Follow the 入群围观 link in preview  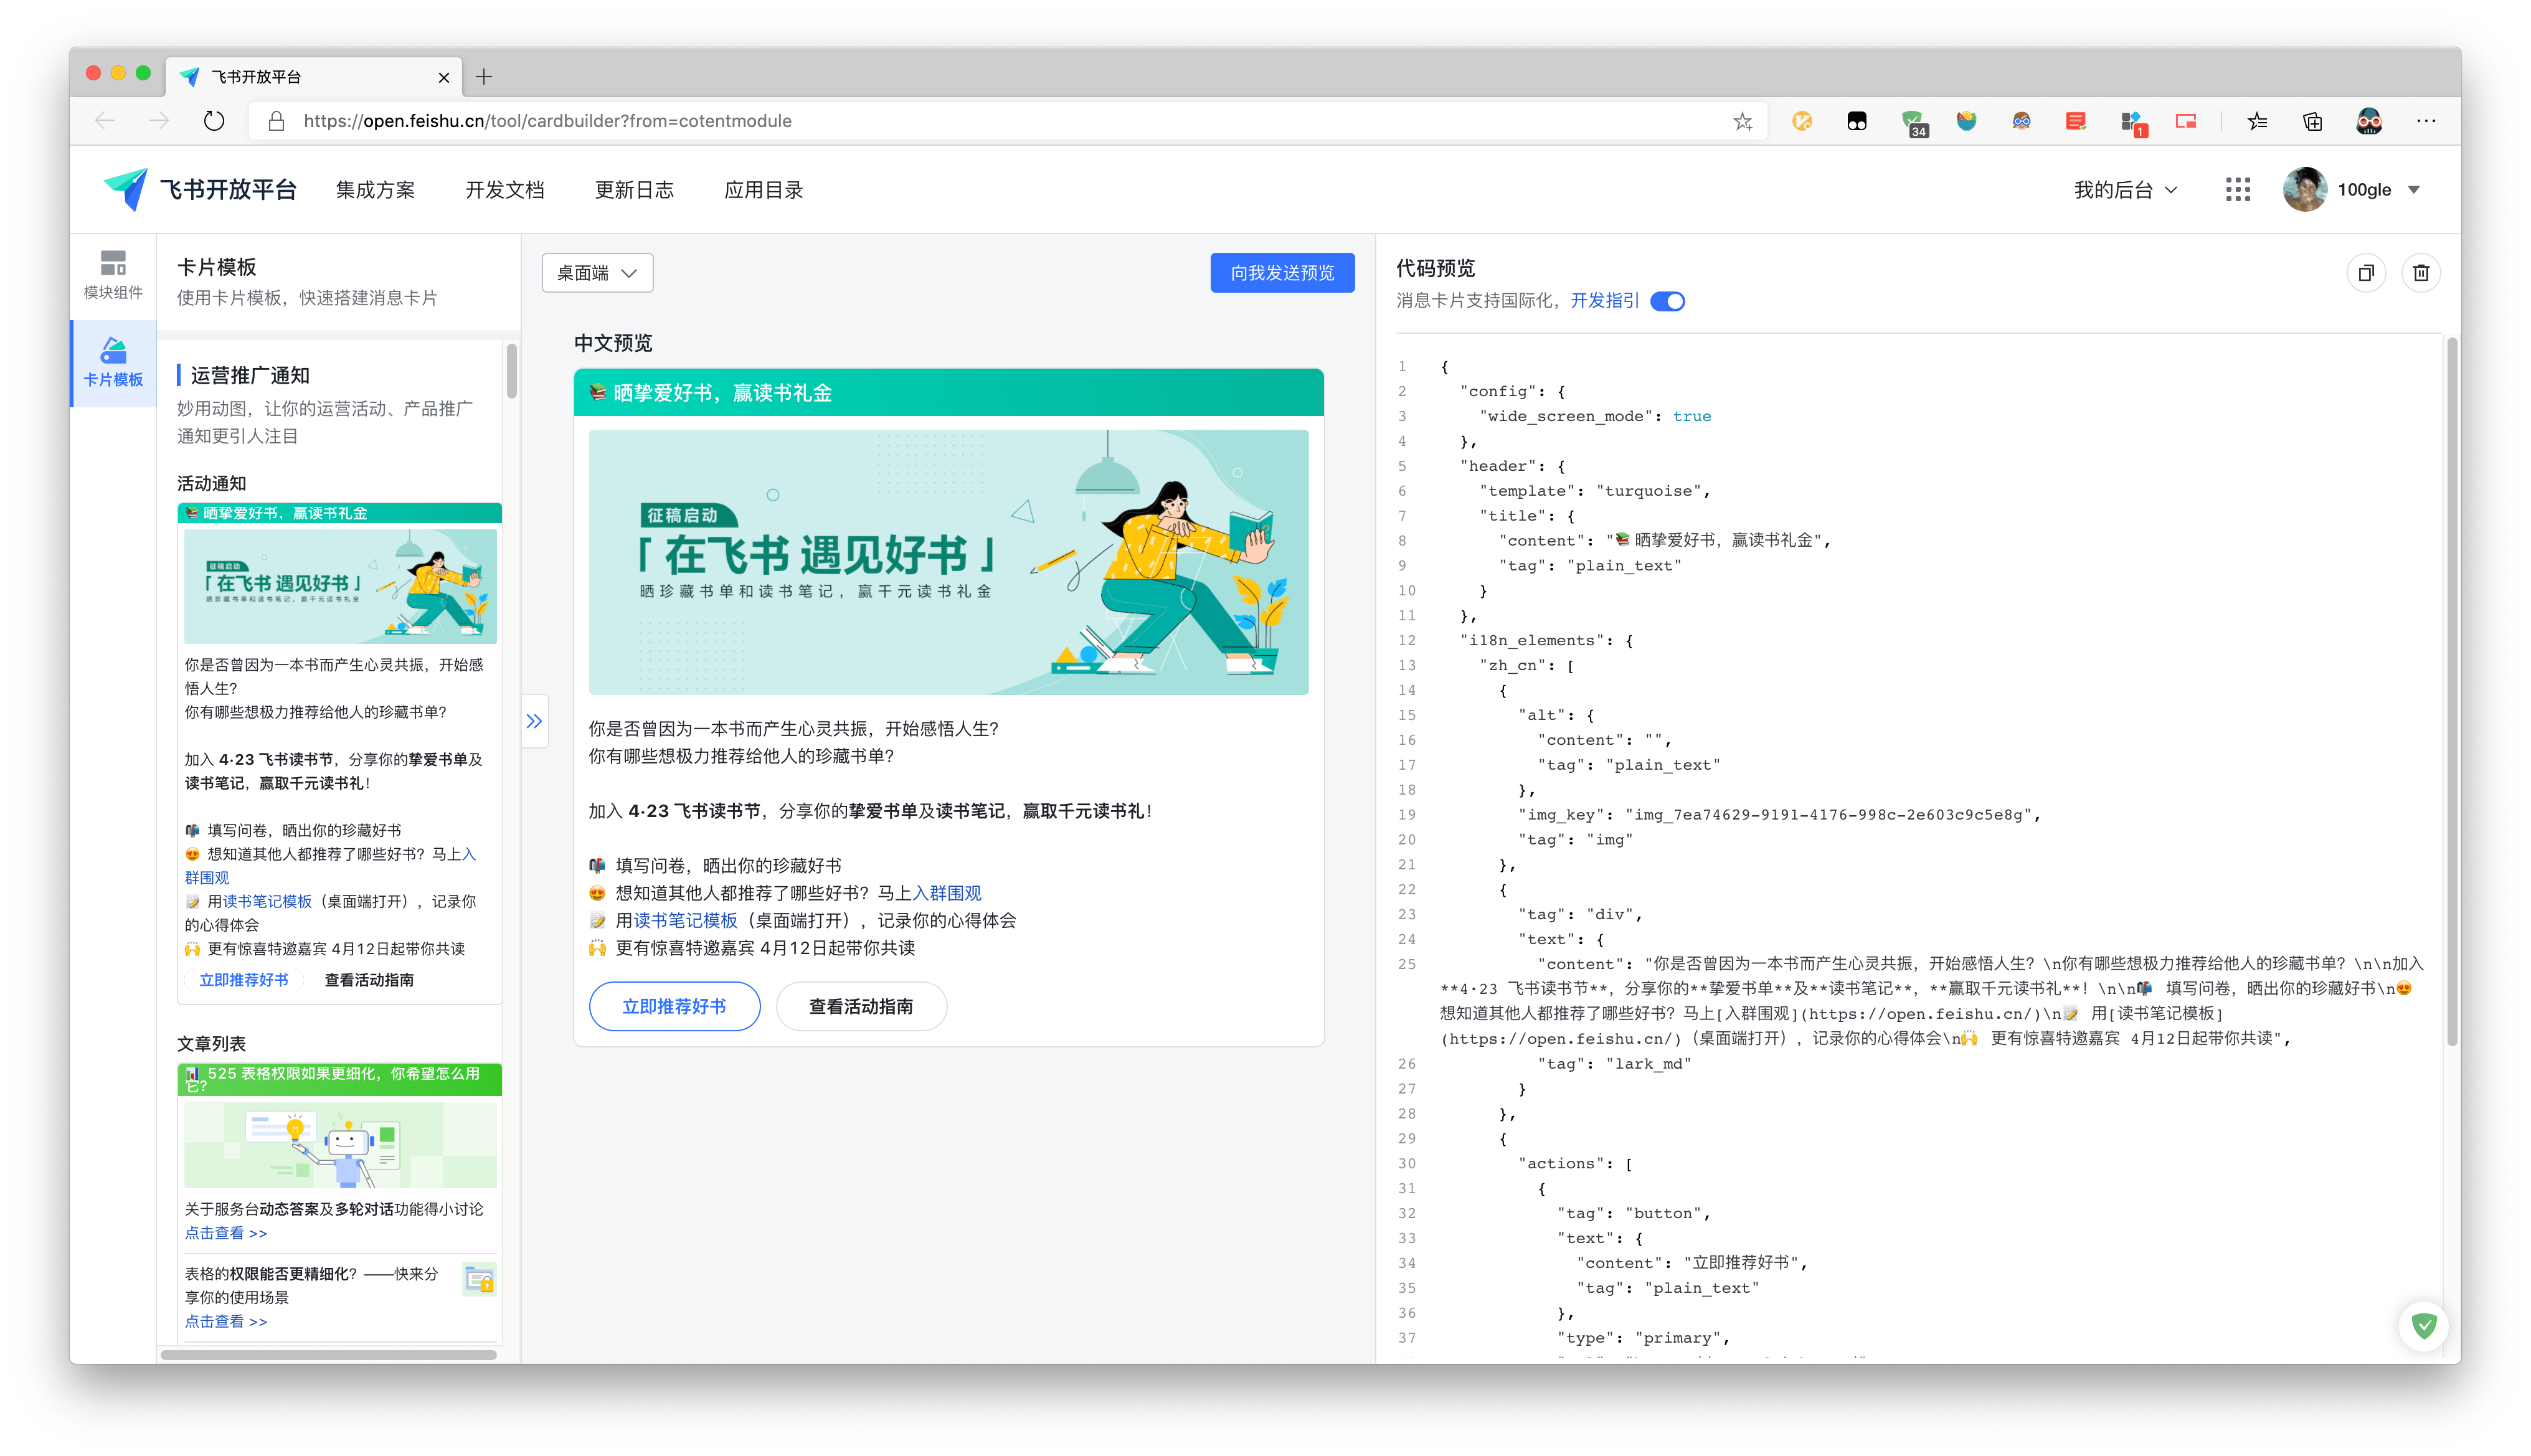[x=946, y=892]
